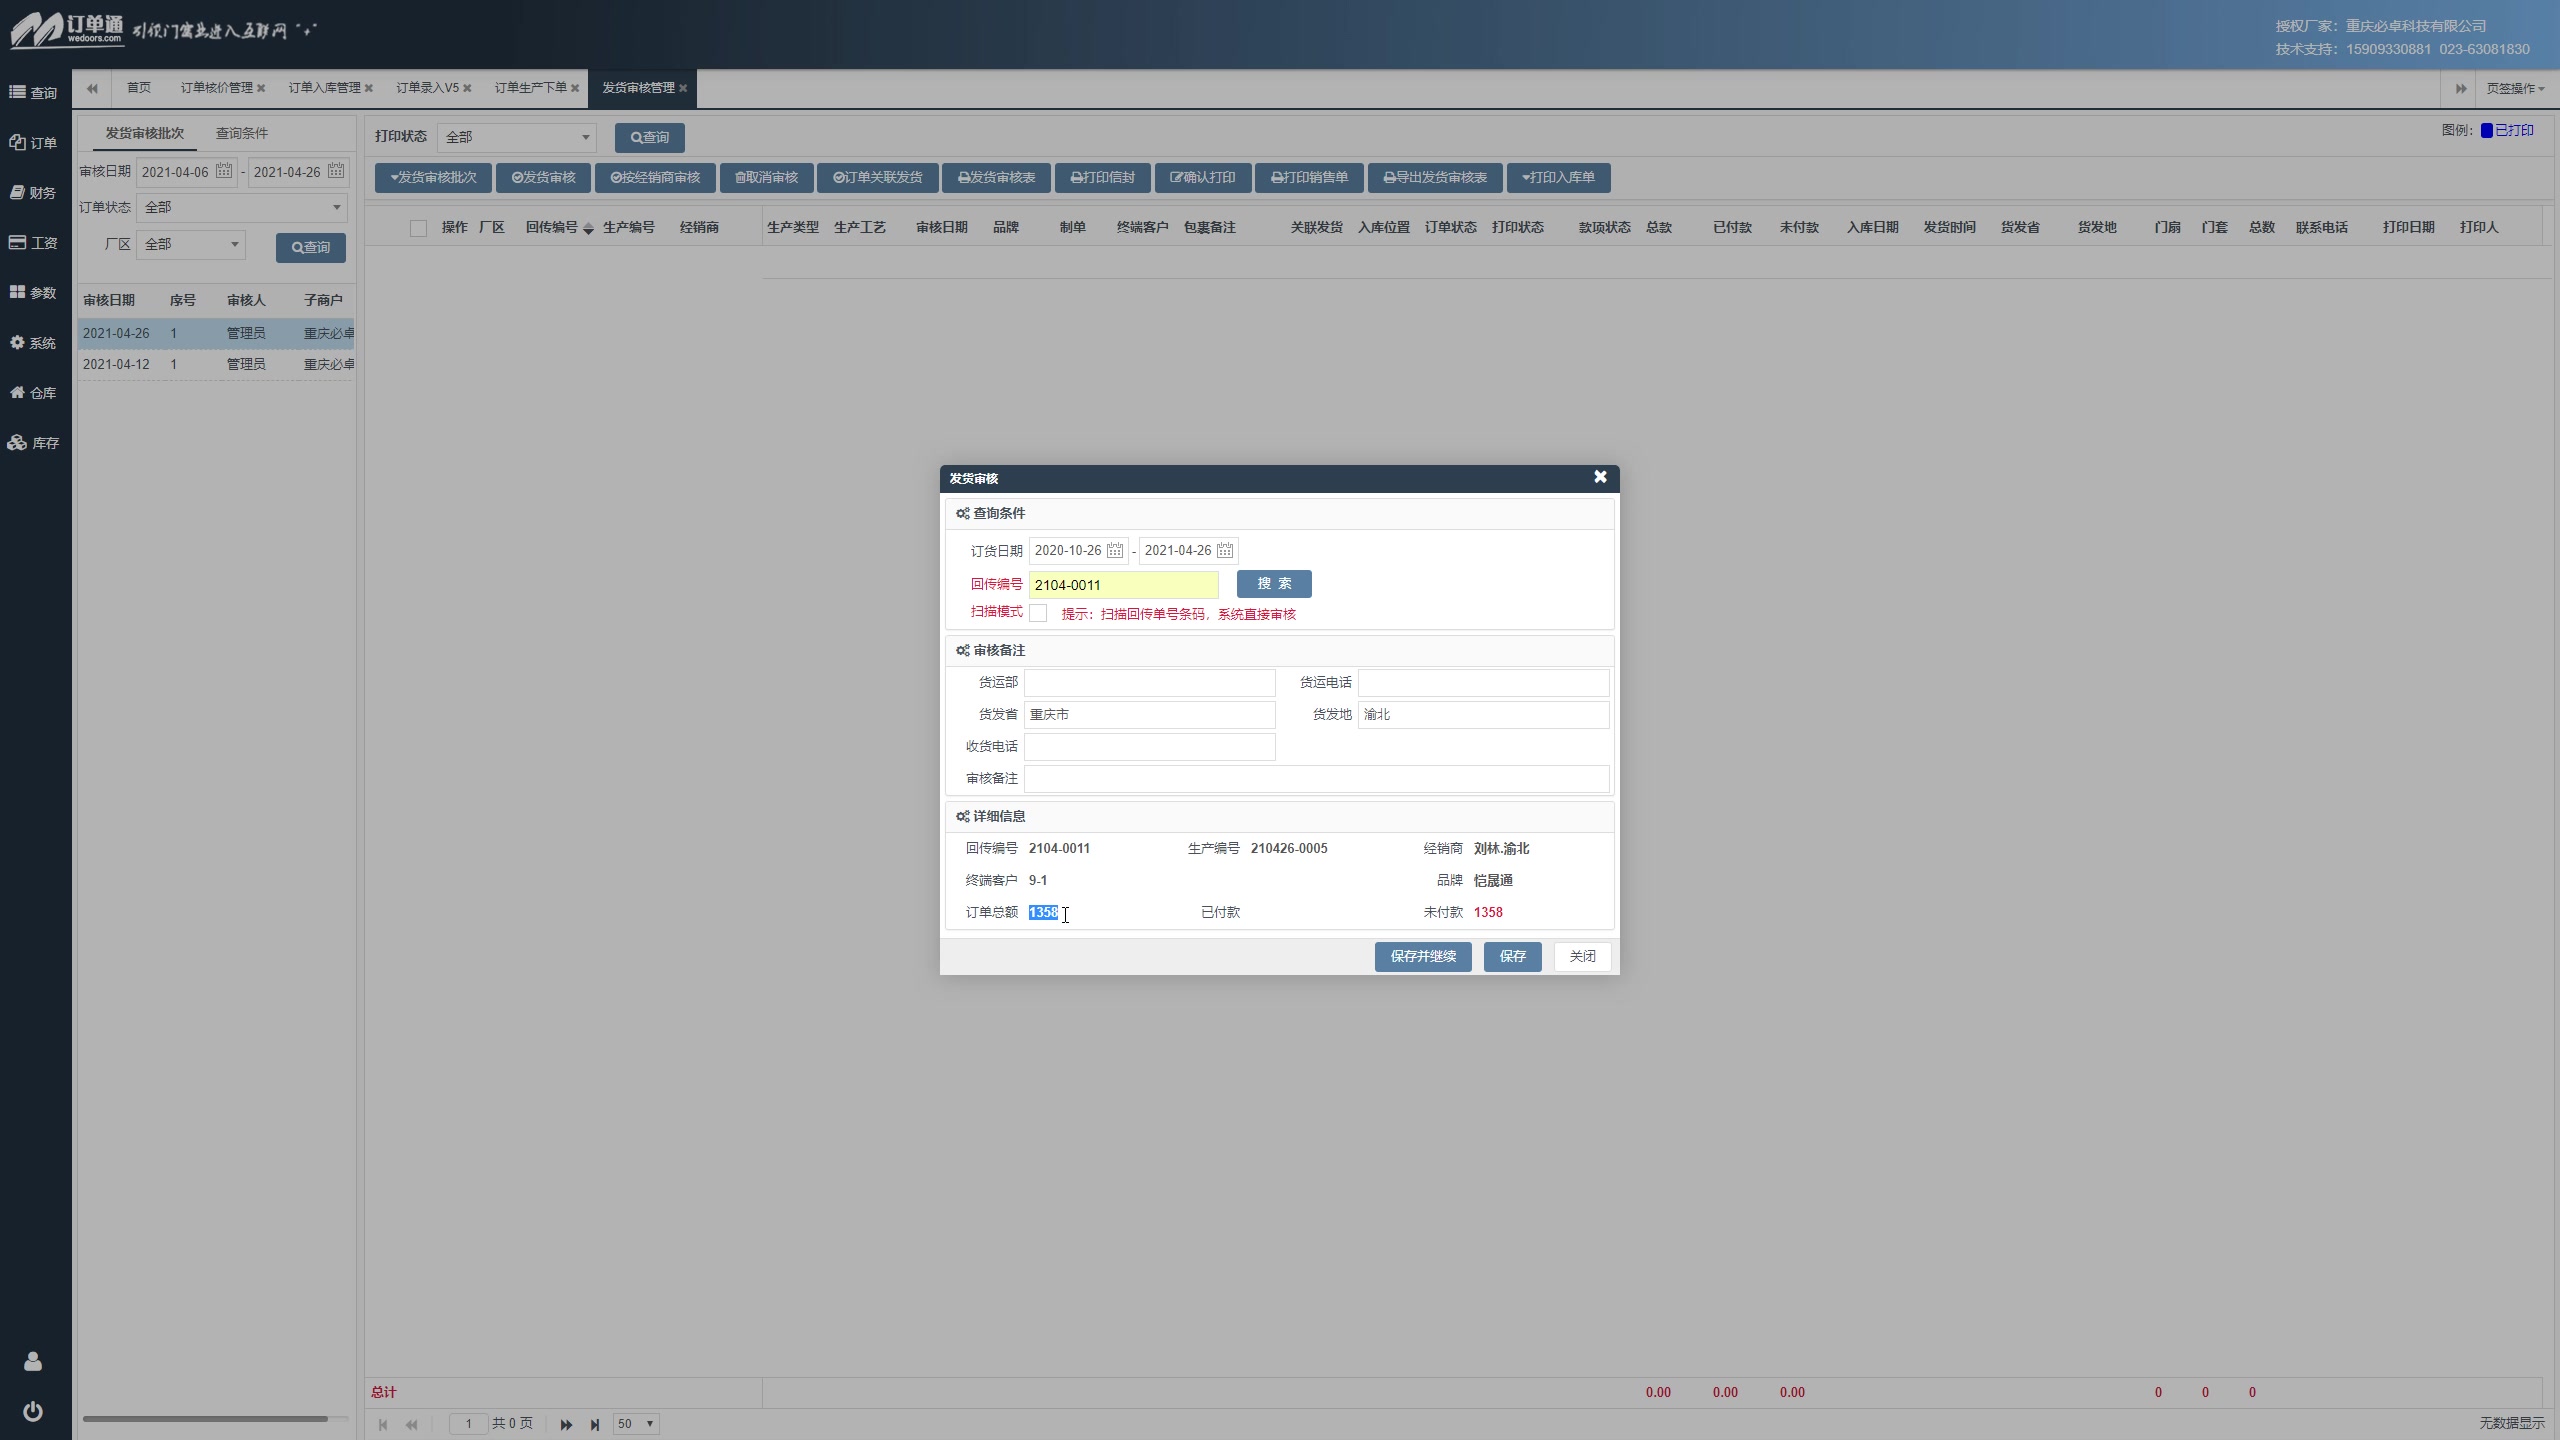Go to the last page in pager
The image size is (2560, 1440).
pyautogui.click(x=595, y=1424)
